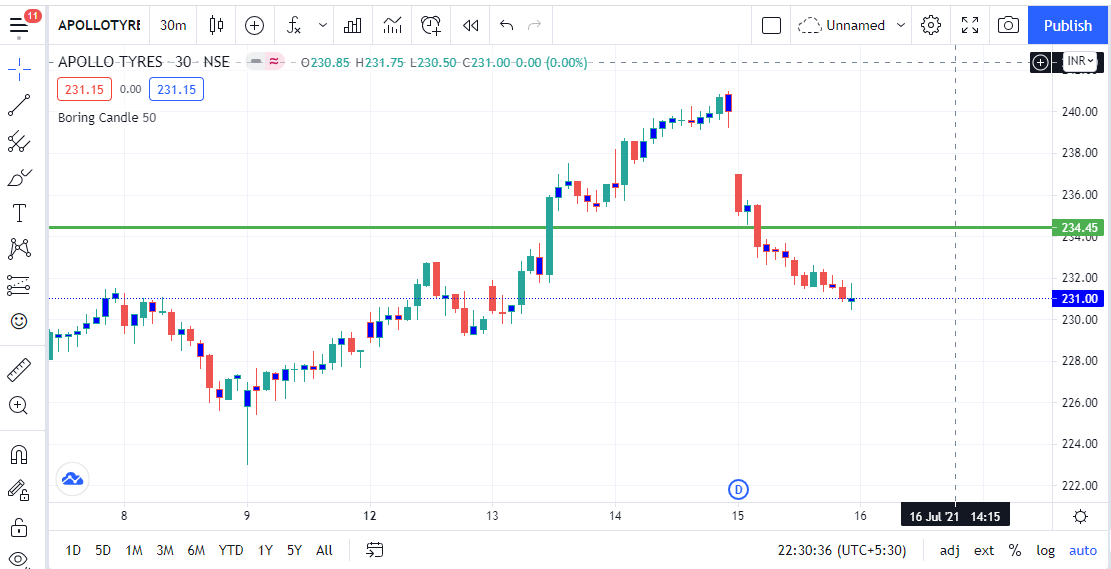Take a chart snapshot with camera icon

(1009, 25)
